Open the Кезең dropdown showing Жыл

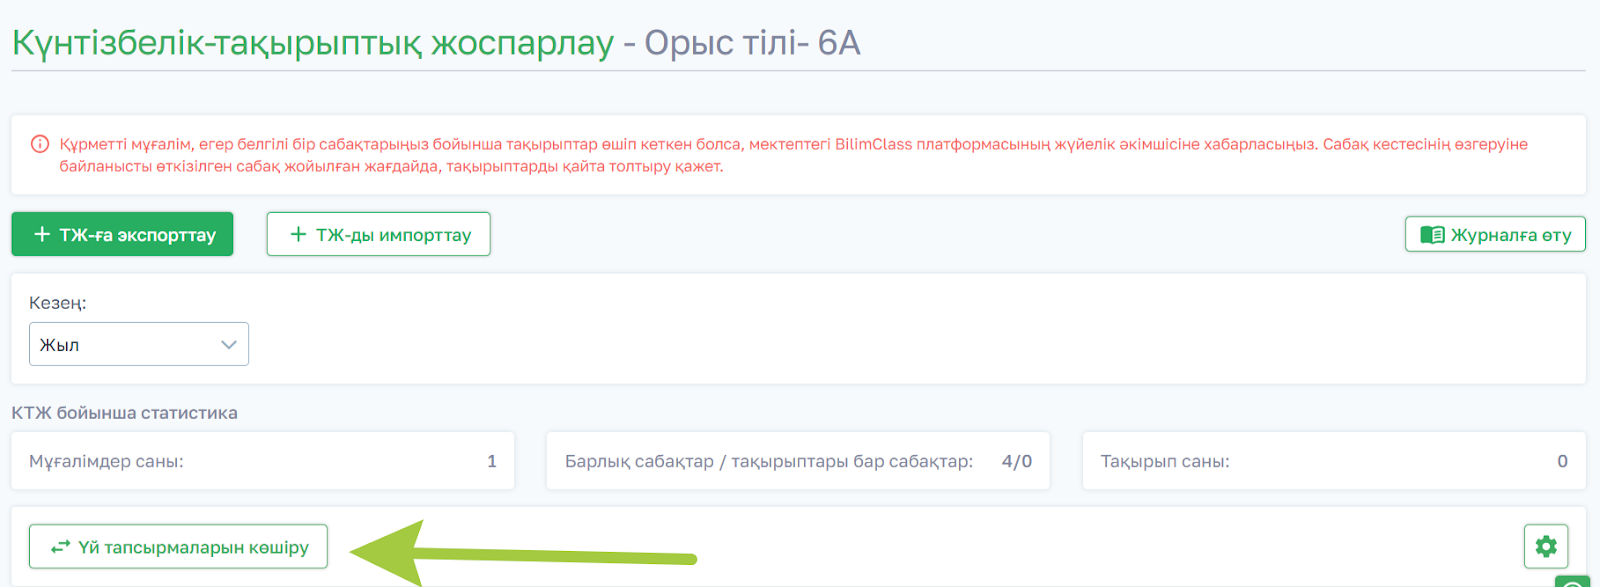pos(139,344)
